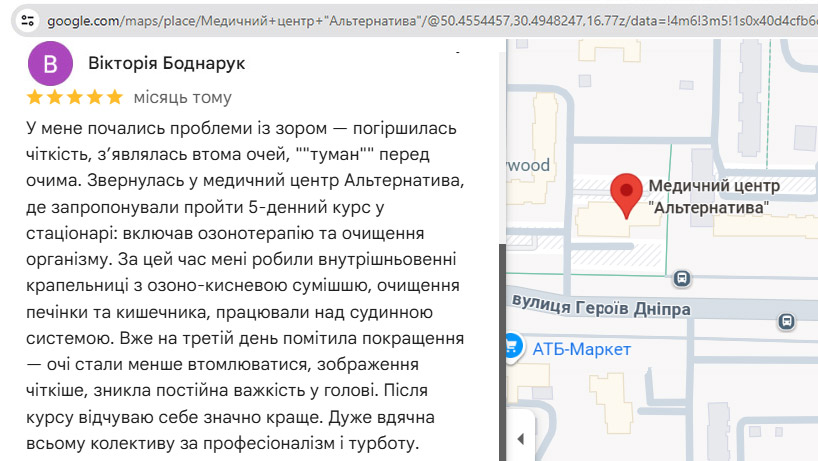Open Вікторія Боднарук's reviewer profile name
This screenshot has height=461, width=818.
(167, 63)
